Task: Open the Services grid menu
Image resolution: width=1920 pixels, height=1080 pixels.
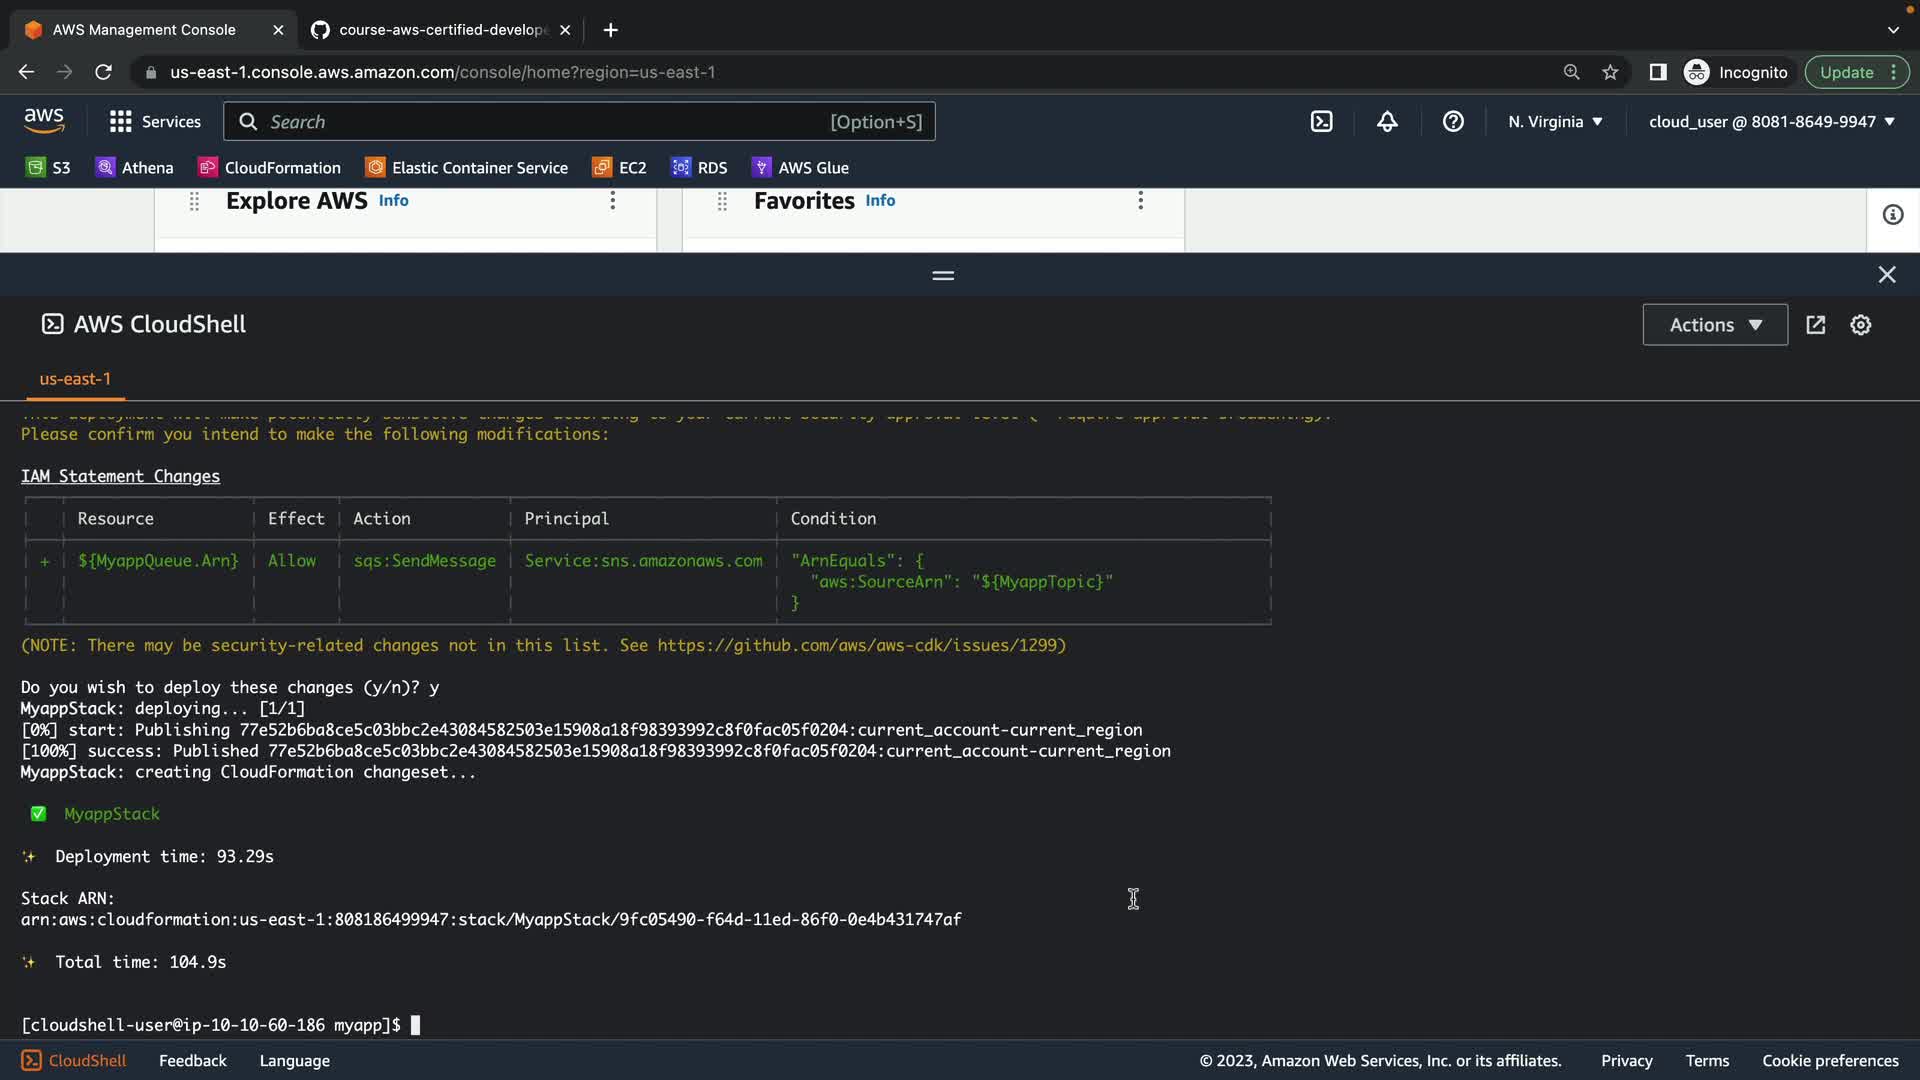Action: [154, 121]
